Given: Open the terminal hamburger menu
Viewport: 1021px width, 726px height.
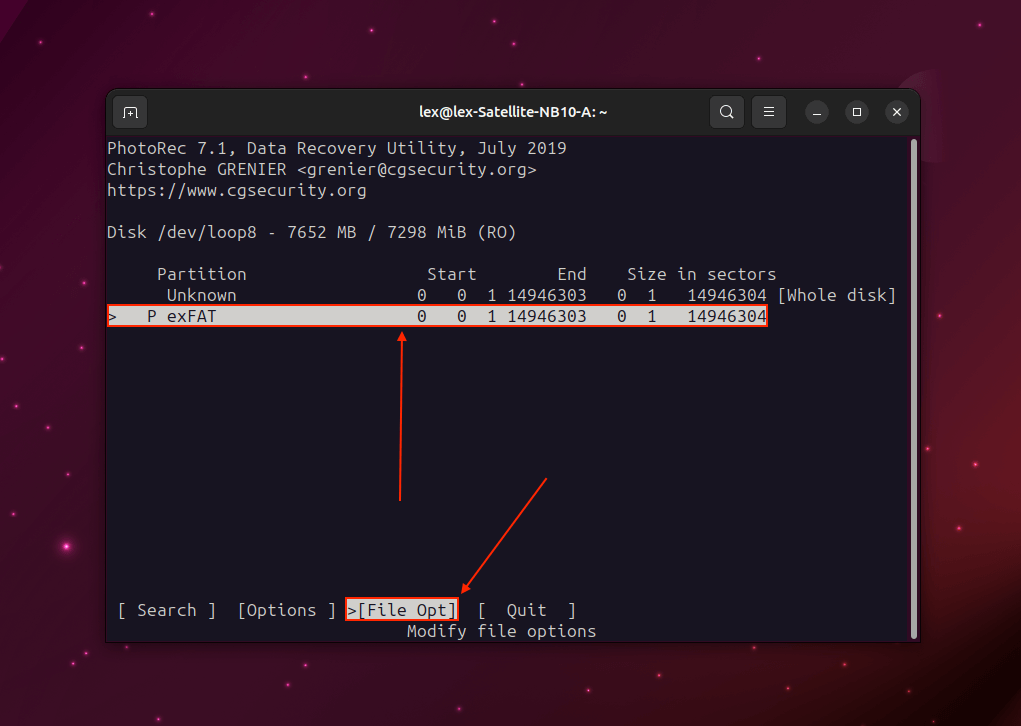Looking at the screenshot, I should coord(768,112).
